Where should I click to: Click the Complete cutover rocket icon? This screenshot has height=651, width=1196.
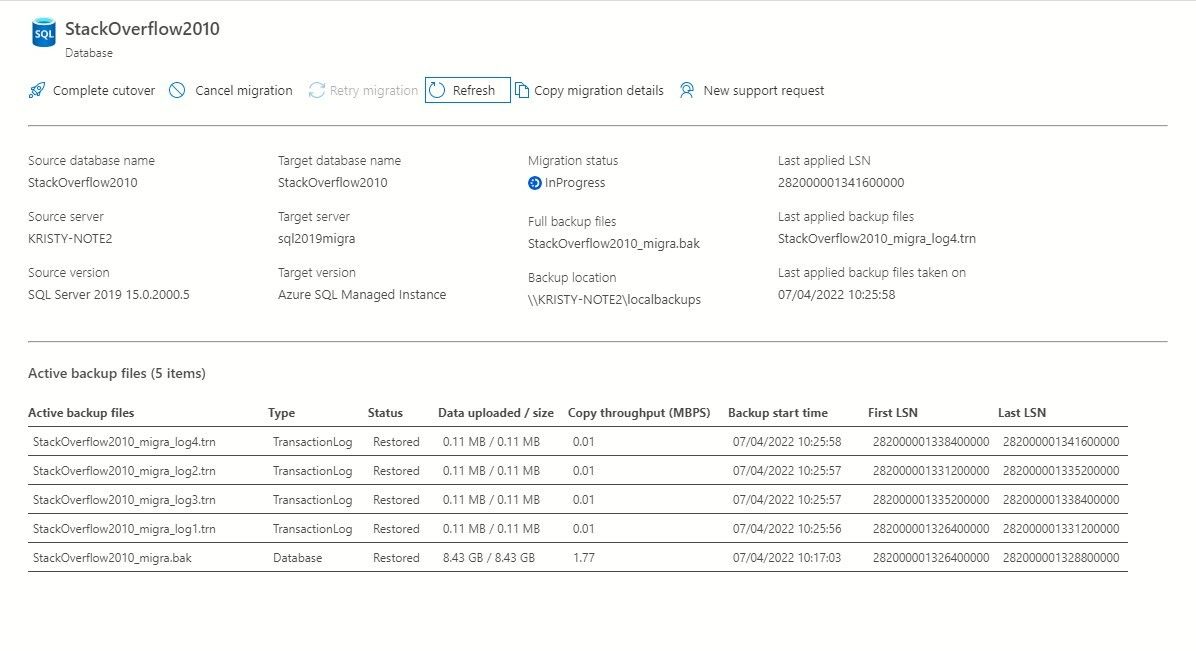[x=37, y=90]
